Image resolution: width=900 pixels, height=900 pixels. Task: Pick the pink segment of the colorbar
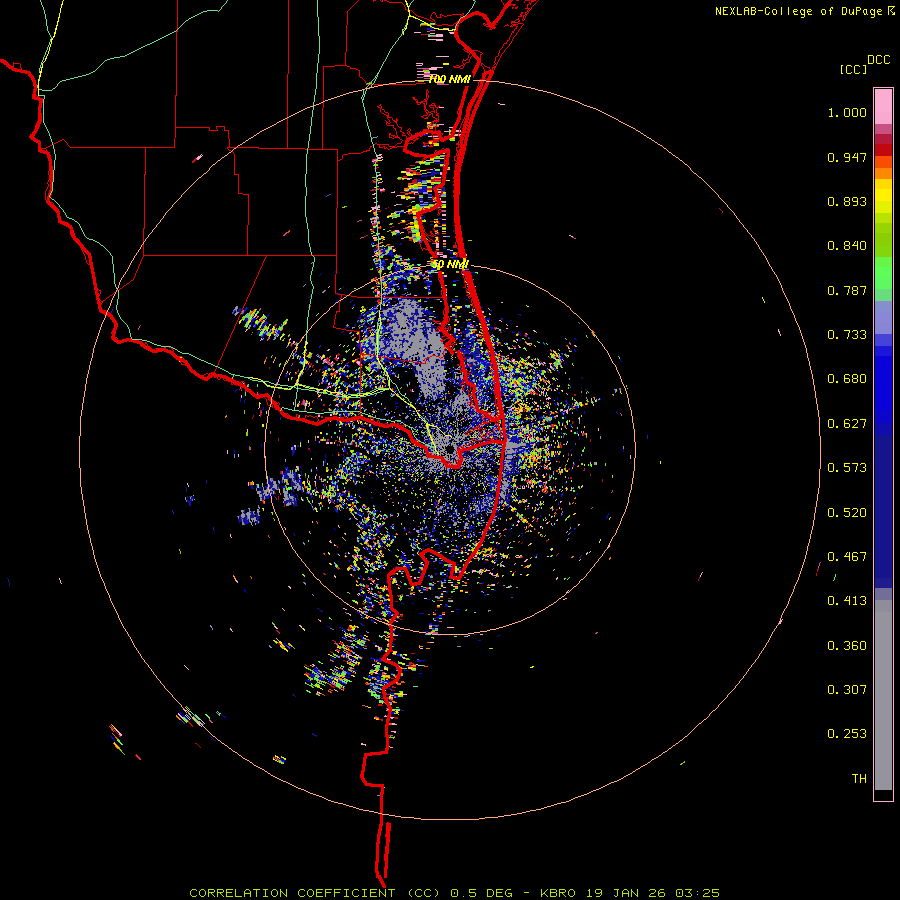tap(883, 107)
